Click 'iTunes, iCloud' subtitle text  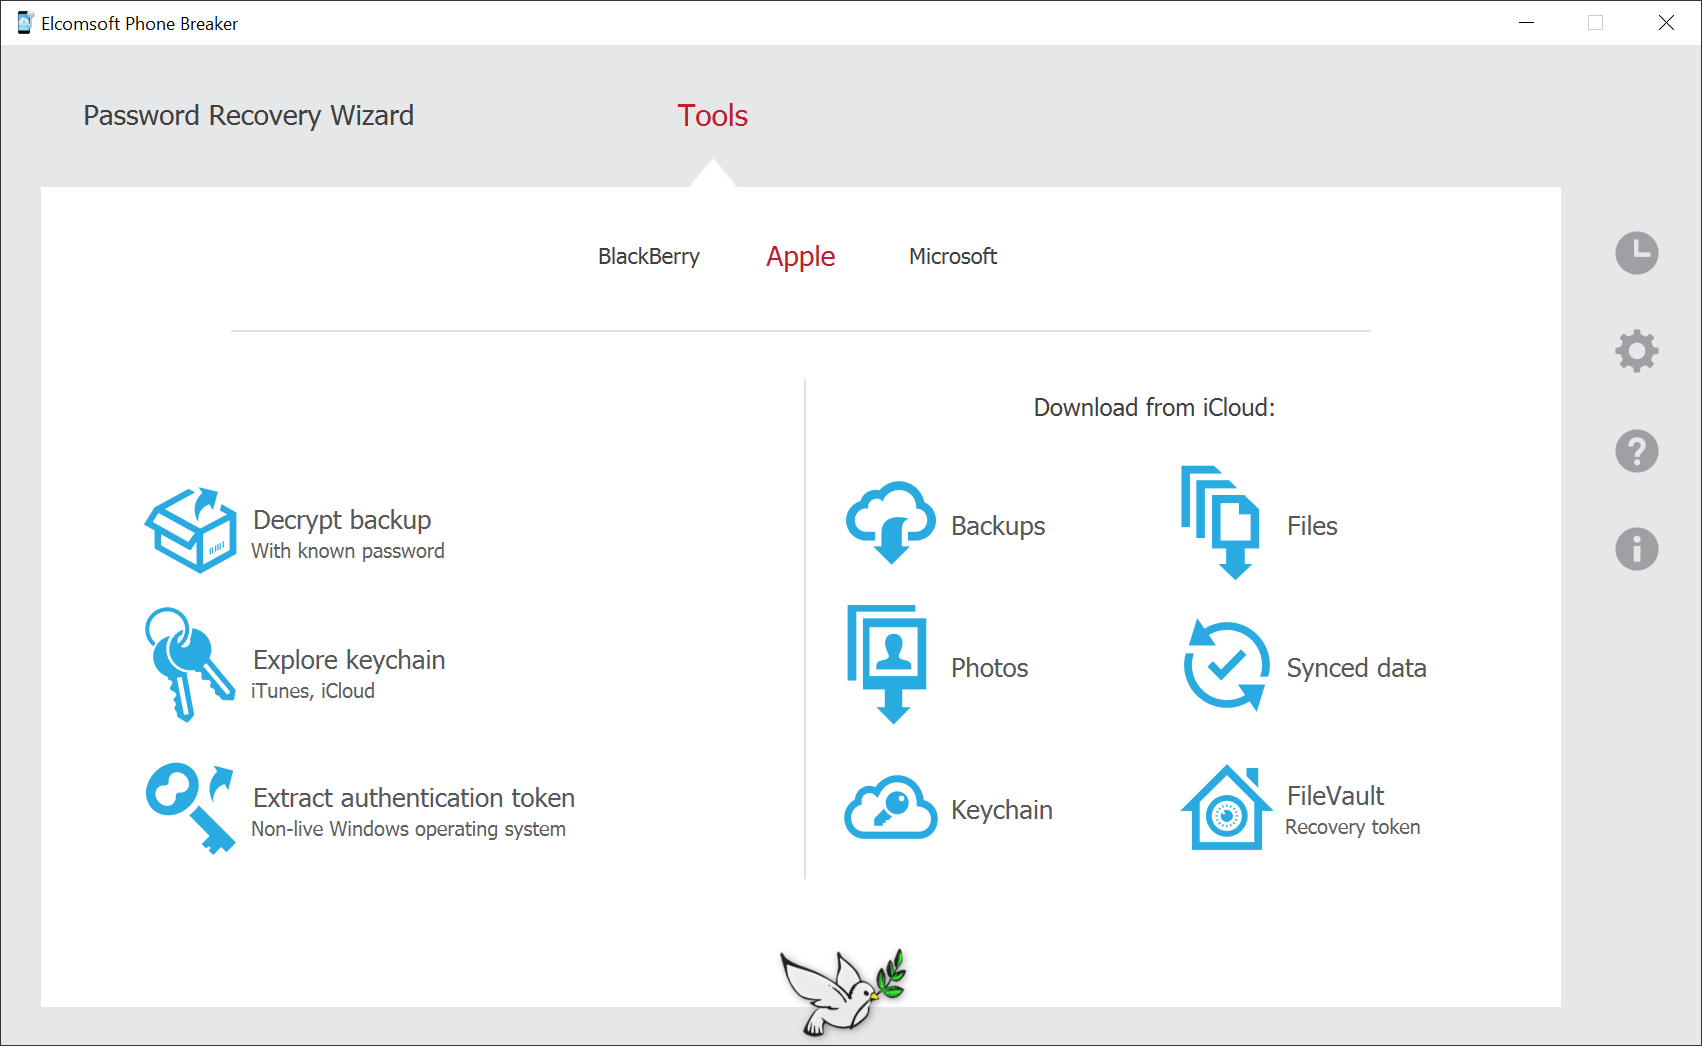click(313, 691)
